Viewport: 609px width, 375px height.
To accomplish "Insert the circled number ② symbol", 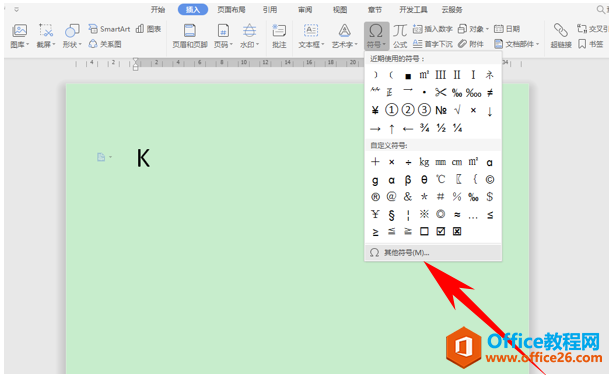I will click(x=408, y=110).
